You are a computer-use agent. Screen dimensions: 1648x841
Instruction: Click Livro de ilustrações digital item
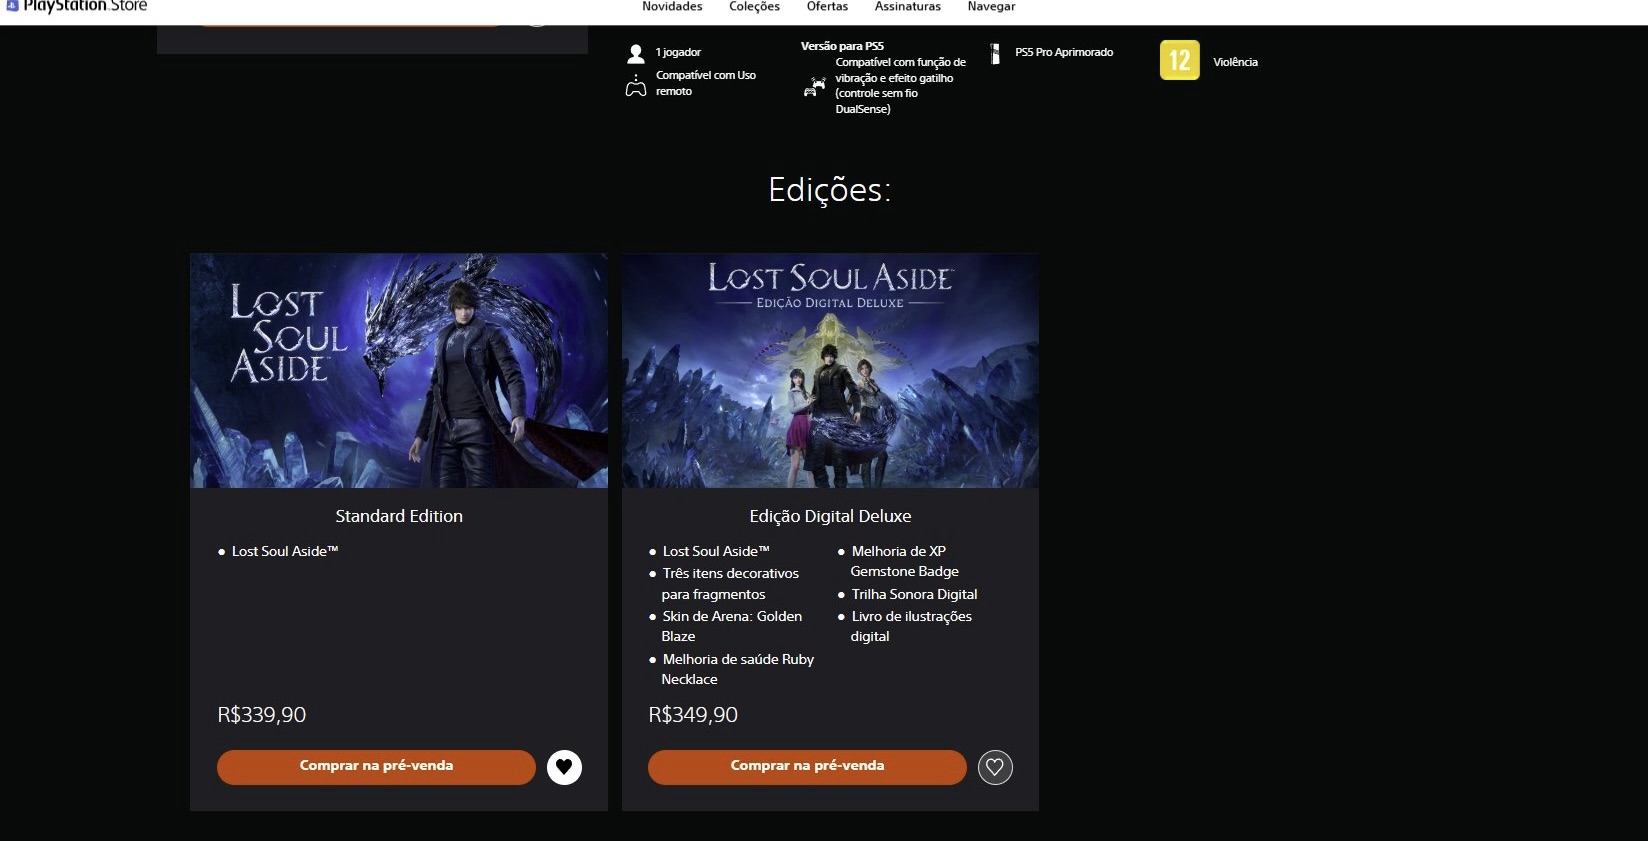click(911, 626)
